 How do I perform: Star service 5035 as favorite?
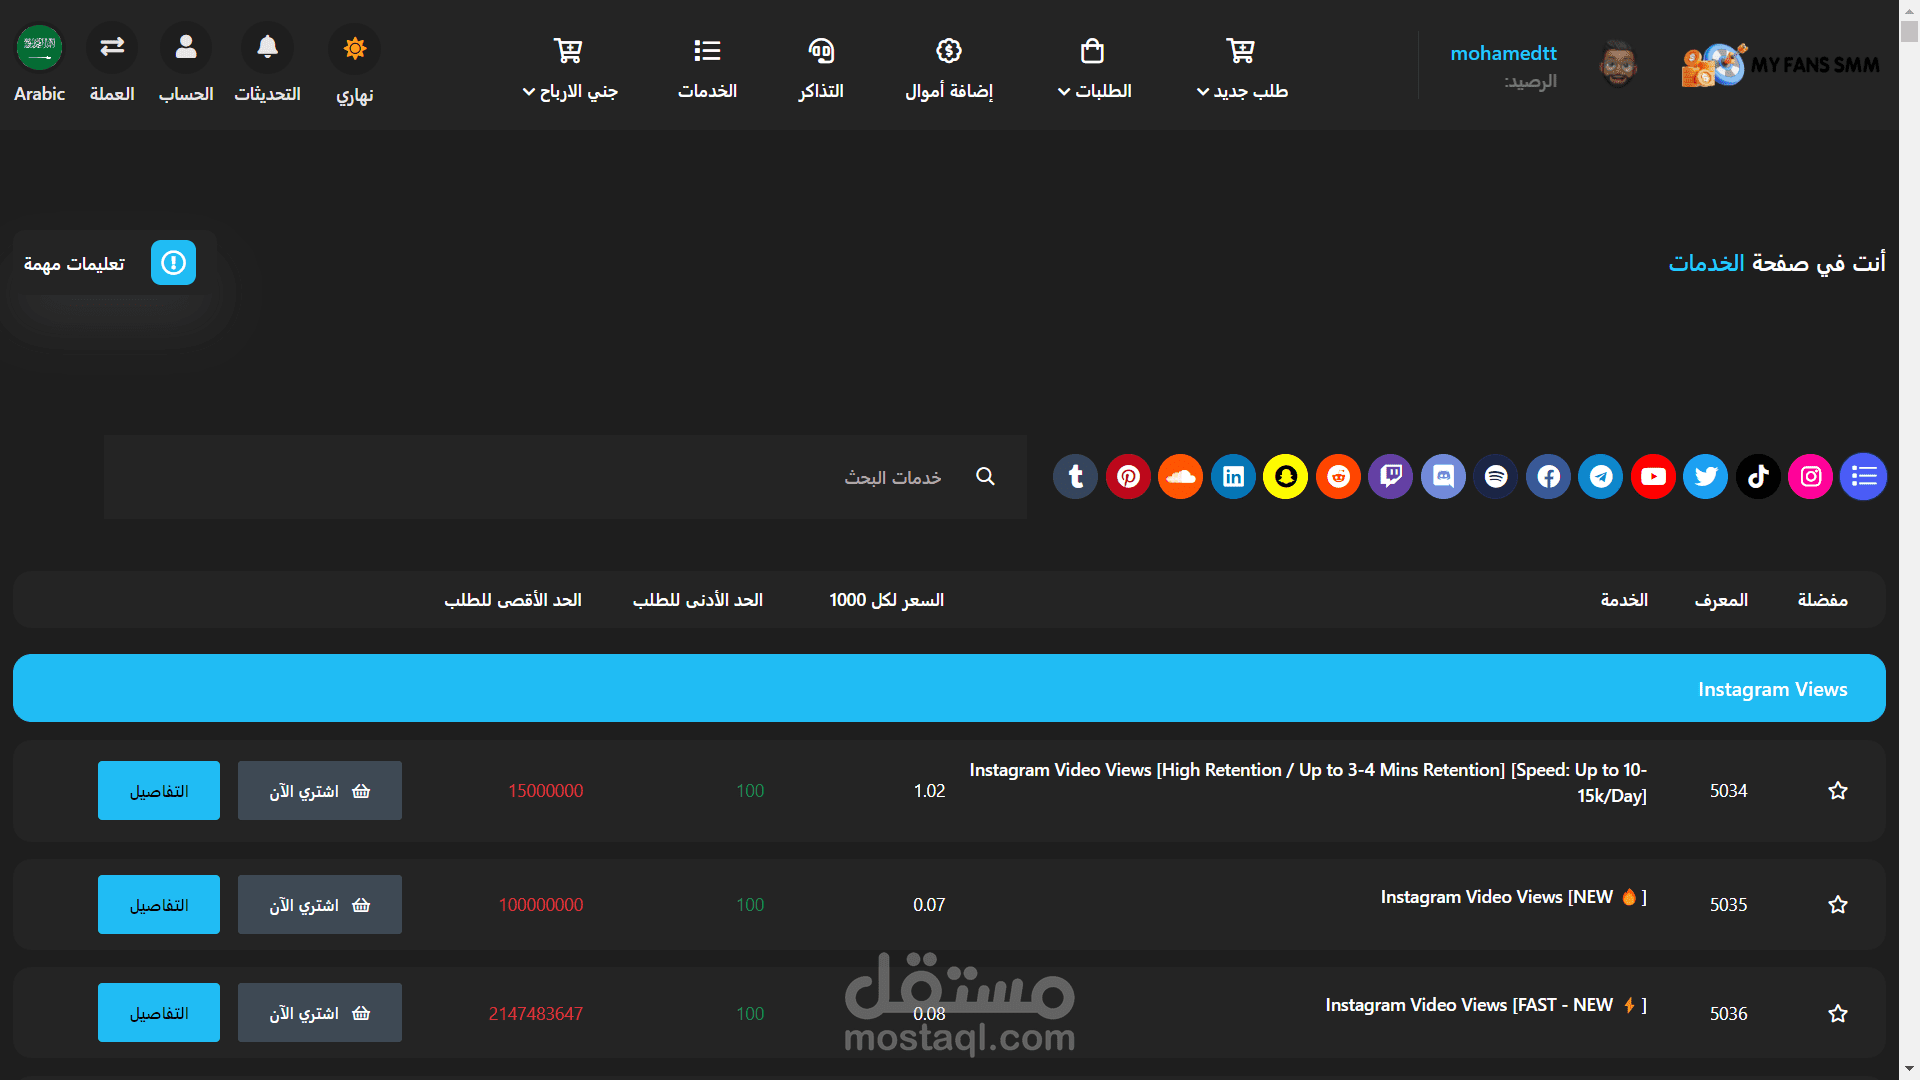pyautogui.click(x=1838, y=905)
